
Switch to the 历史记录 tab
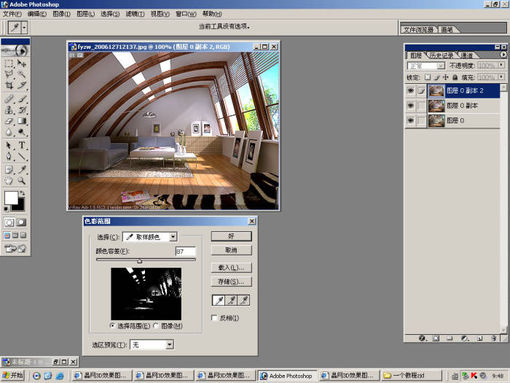coord(441,55)
